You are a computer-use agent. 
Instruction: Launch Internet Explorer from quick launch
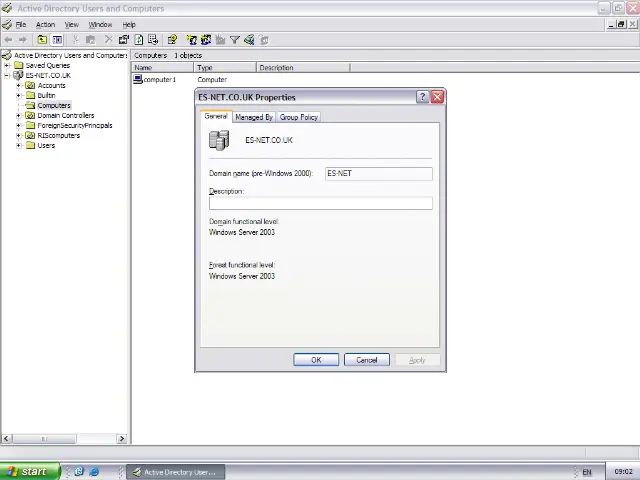pos(94,472)
